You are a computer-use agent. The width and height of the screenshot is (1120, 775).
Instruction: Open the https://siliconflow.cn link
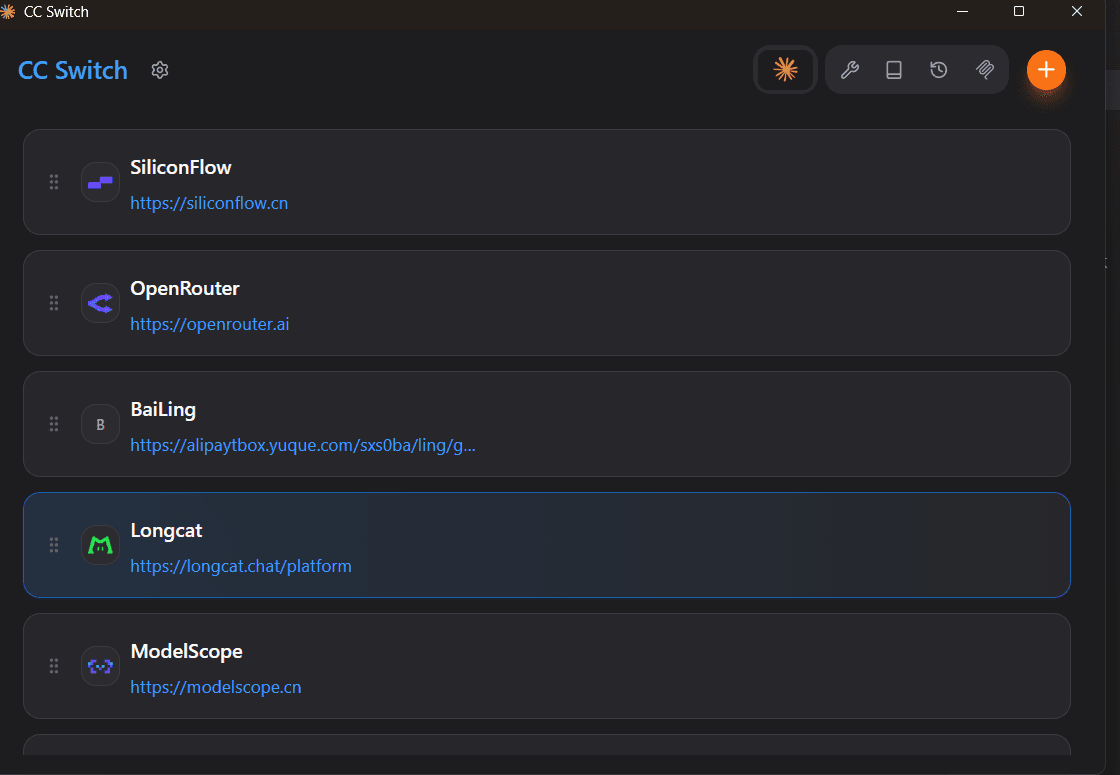tap(209, 204)
